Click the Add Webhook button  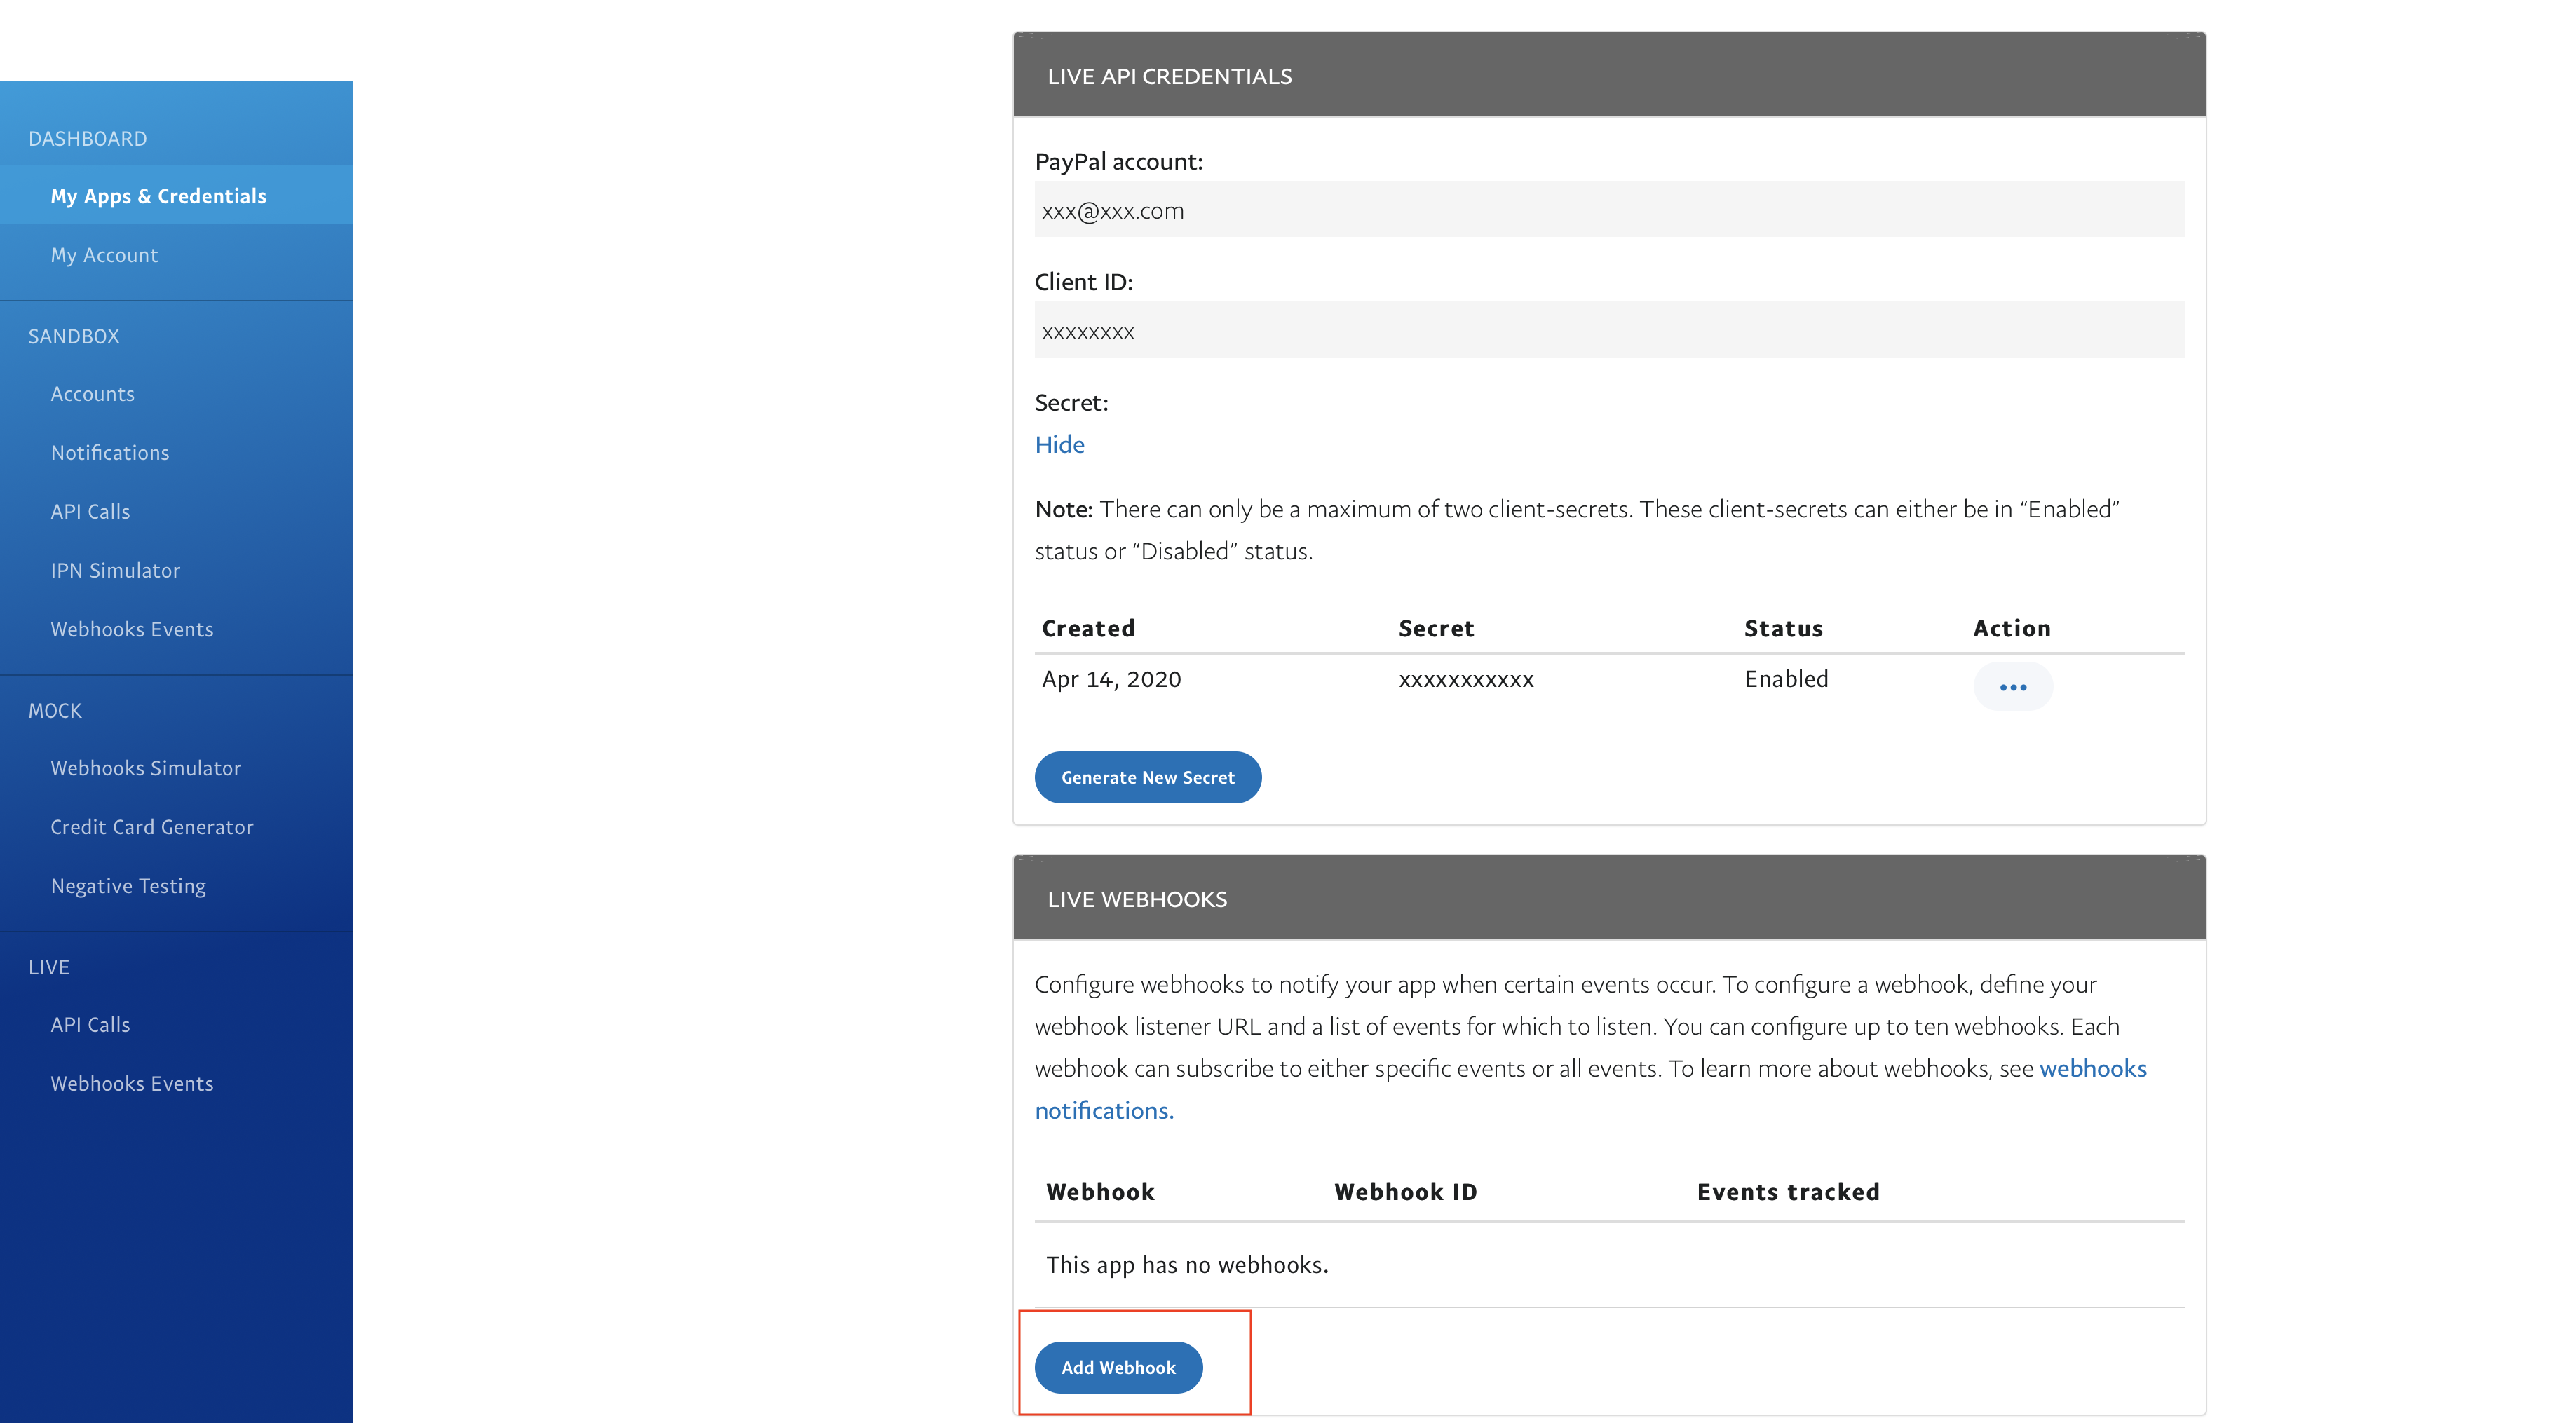[1117, 1367]
